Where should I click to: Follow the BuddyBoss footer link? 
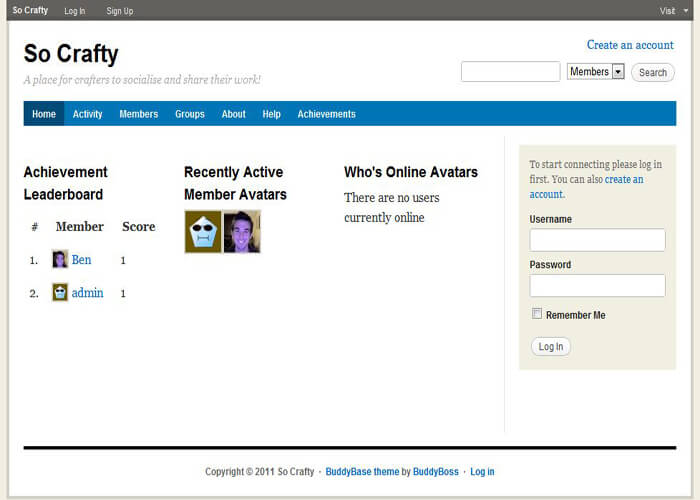[x=436, y=471]
